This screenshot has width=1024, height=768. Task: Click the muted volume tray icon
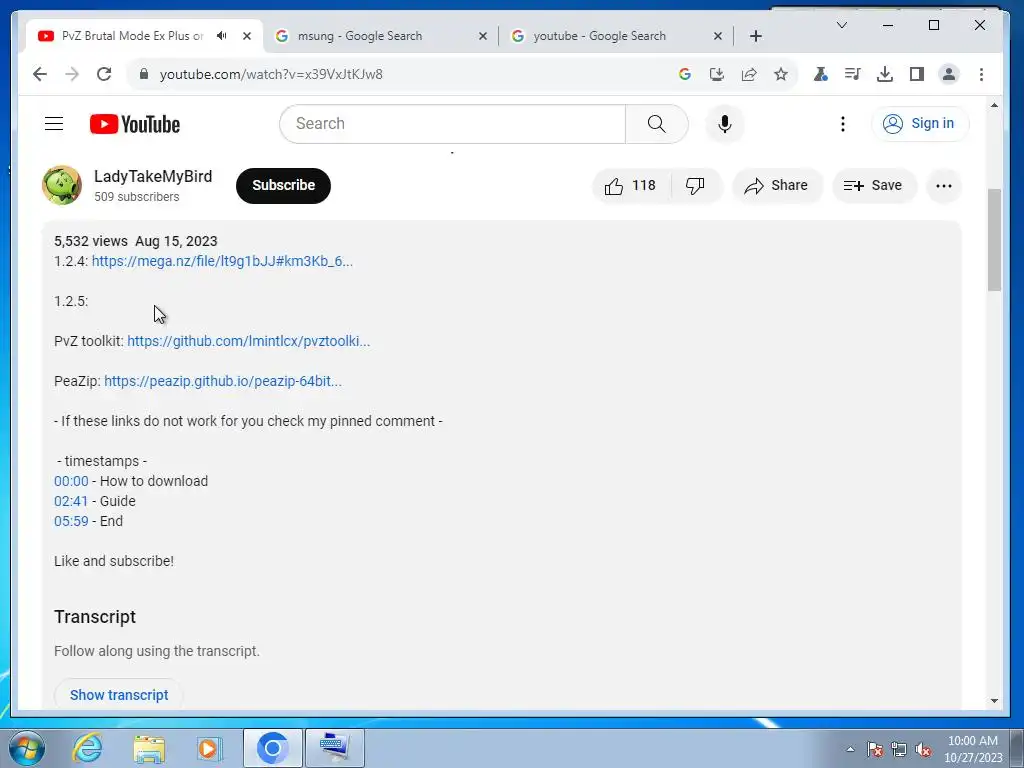click(x=923, y=749)
